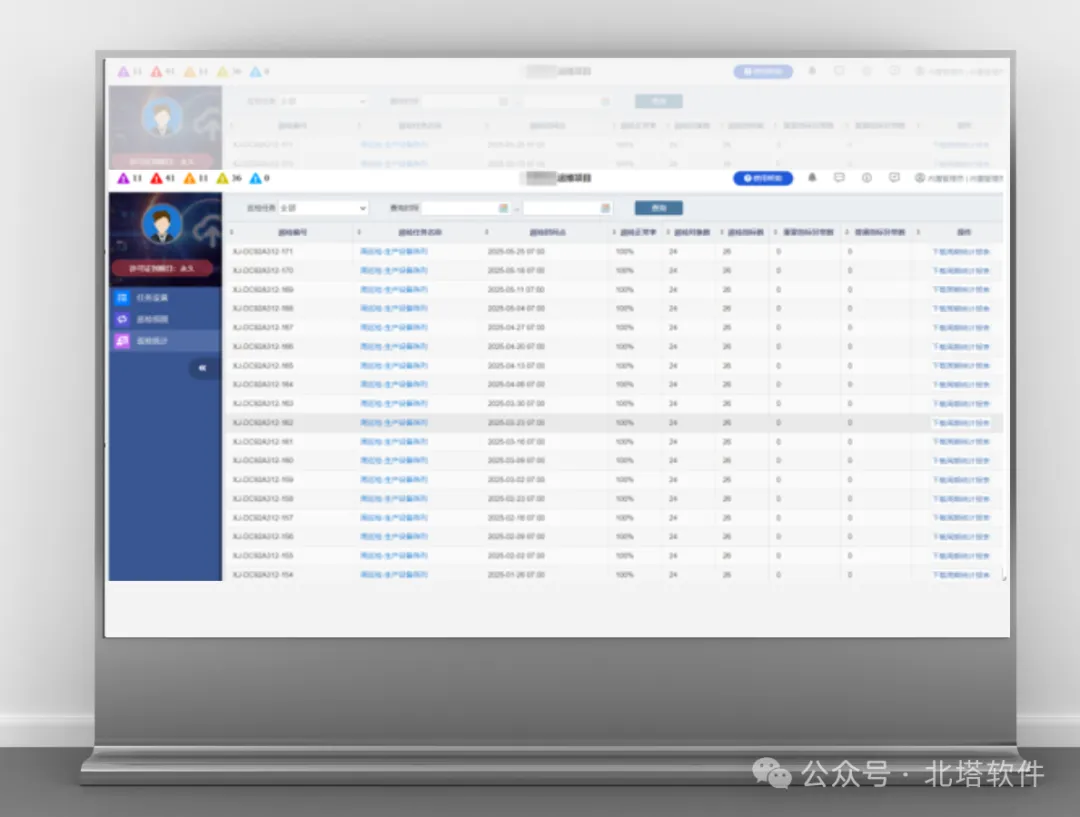This screenshot has height=817, width=1080.
Task: Click the blue pill-shaped help button in the header
Action: tap(763, 178)
